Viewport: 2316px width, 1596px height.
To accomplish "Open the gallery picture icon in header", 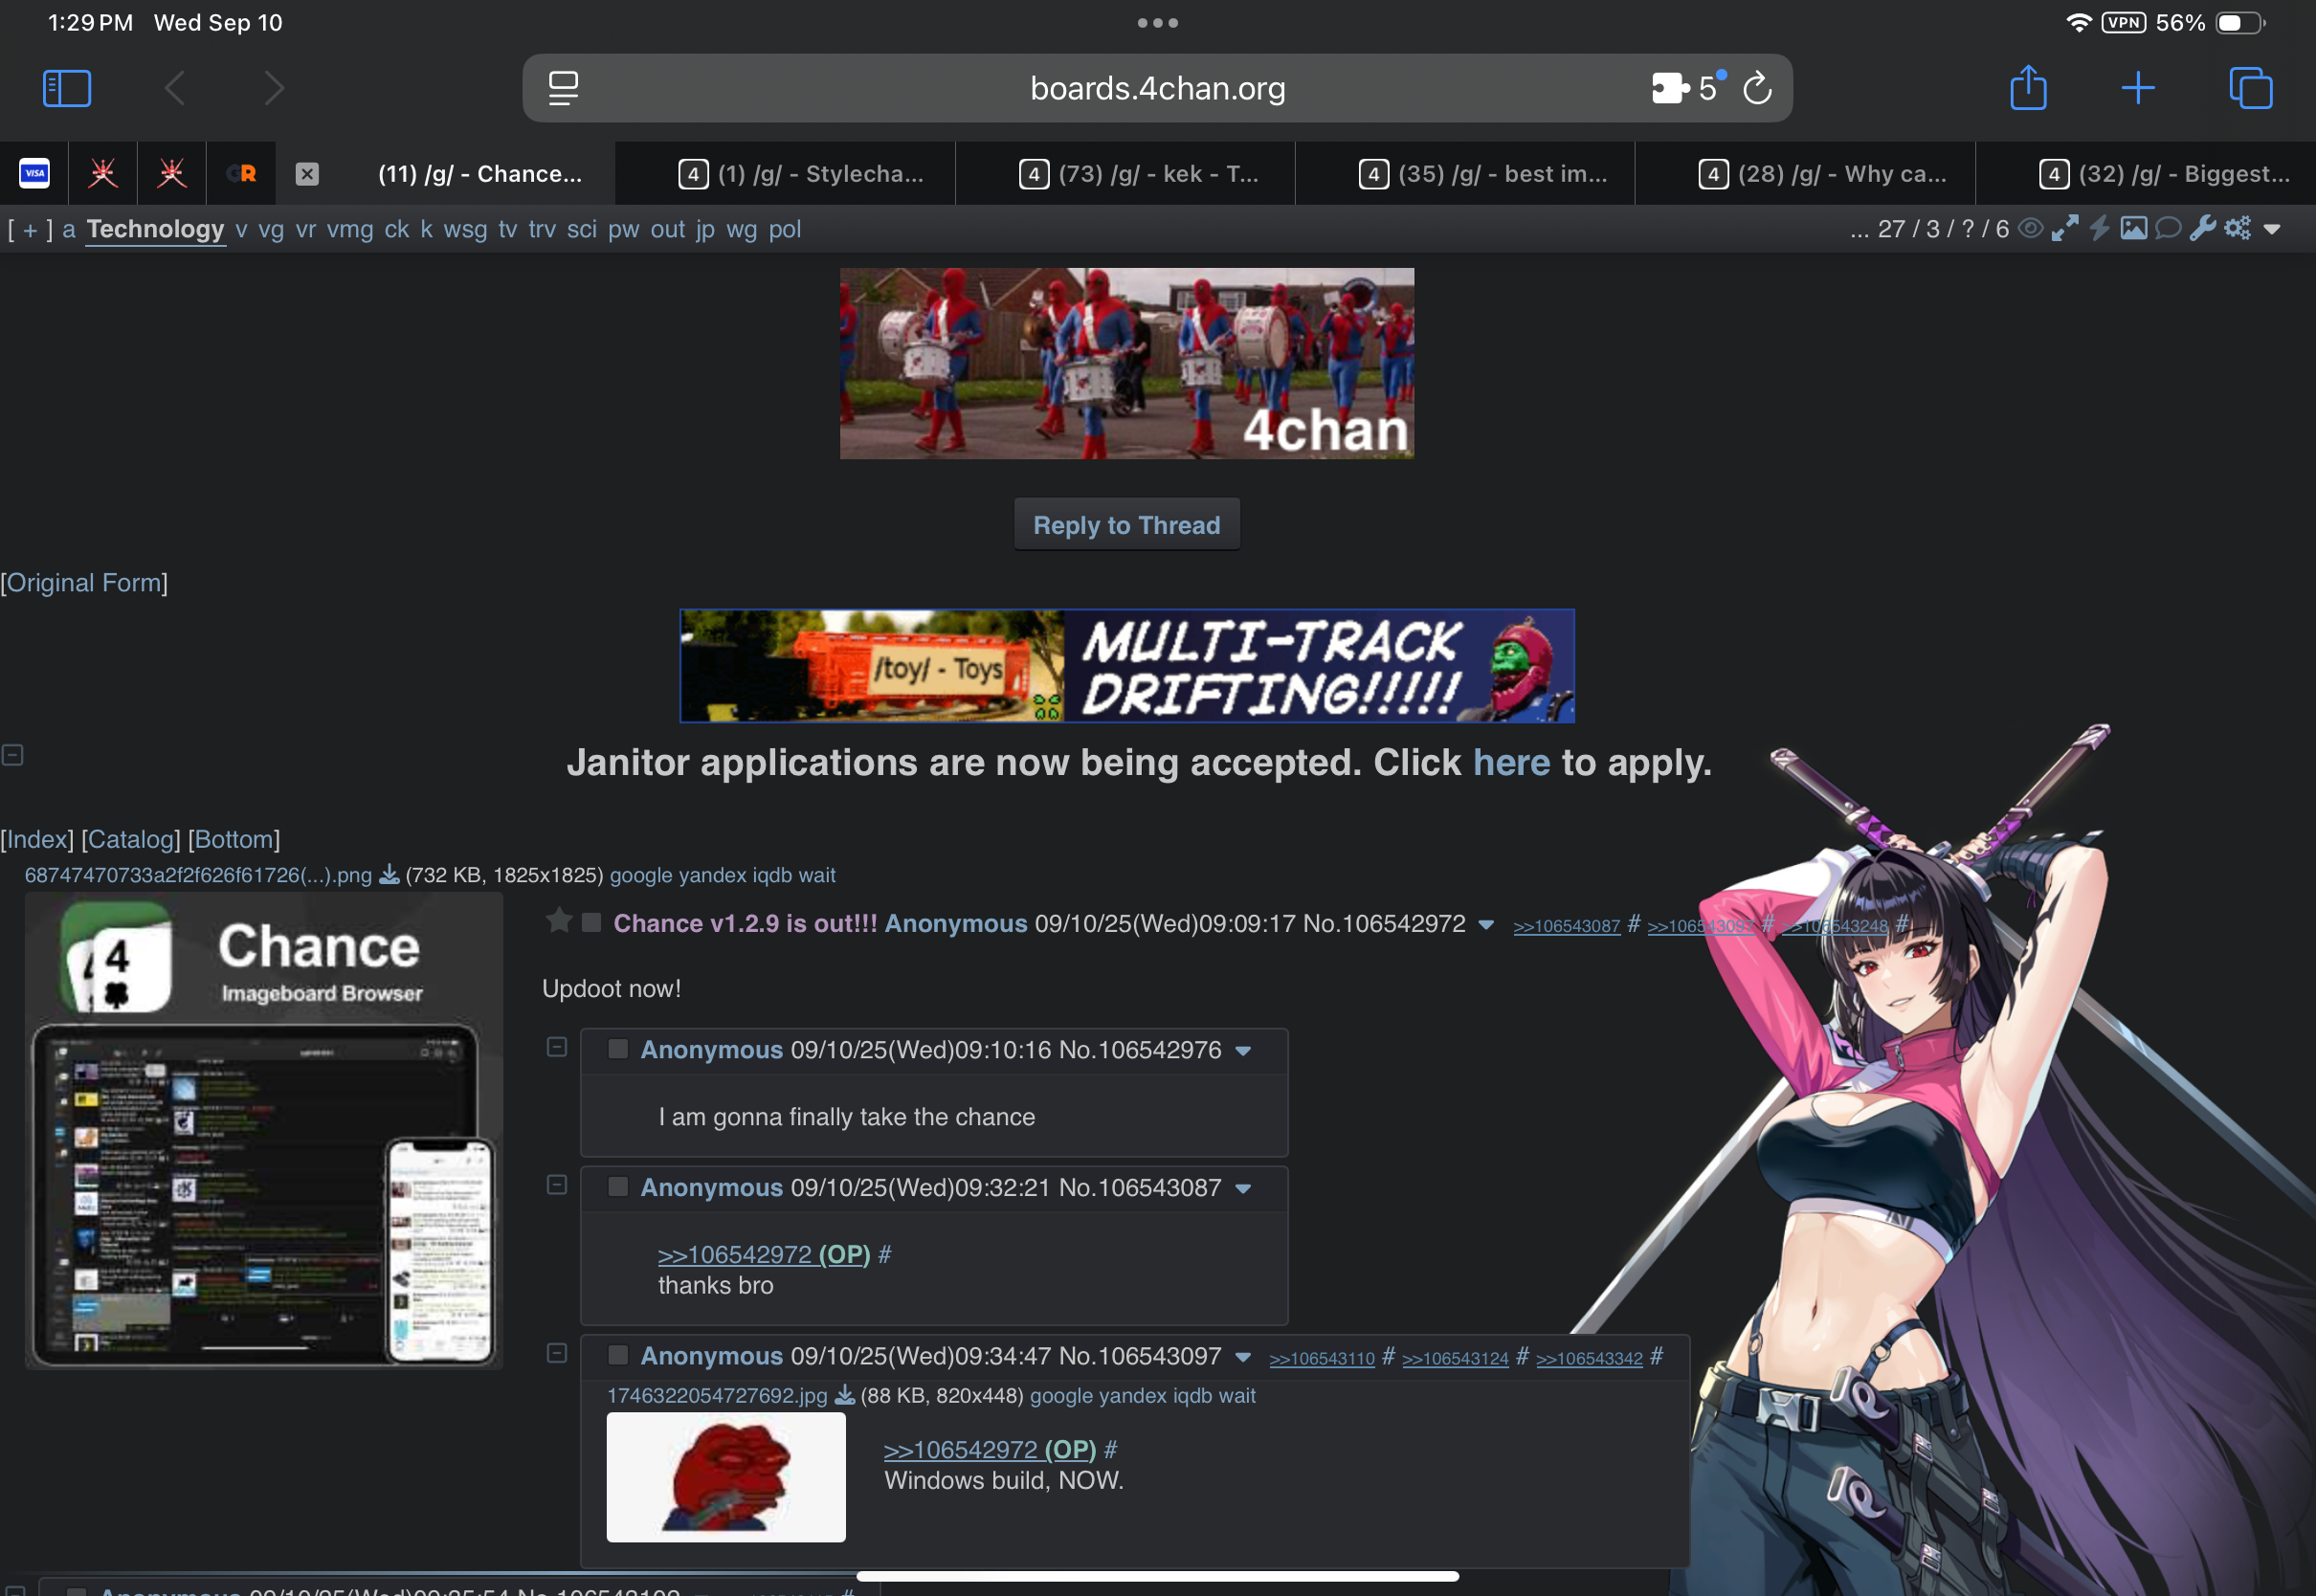I will (2133, 229).
